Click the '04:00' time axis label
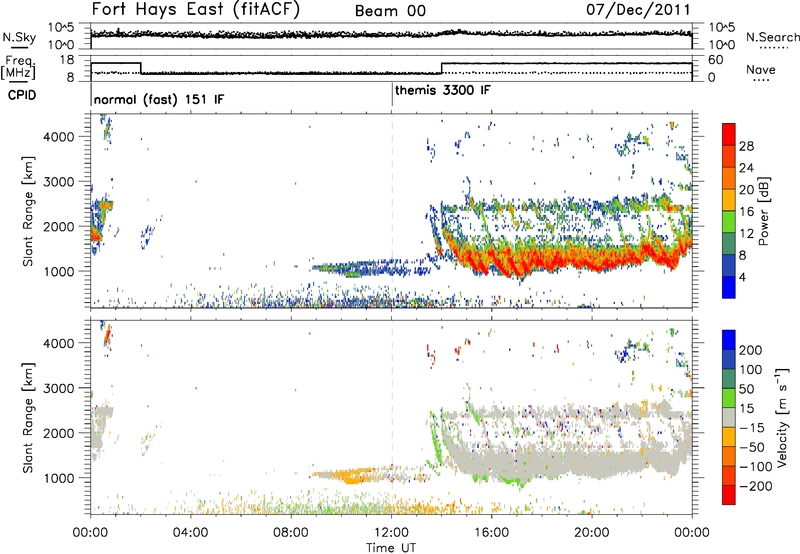Image resolution: width=800 pixels, height=554 pixels. point(191,533)
